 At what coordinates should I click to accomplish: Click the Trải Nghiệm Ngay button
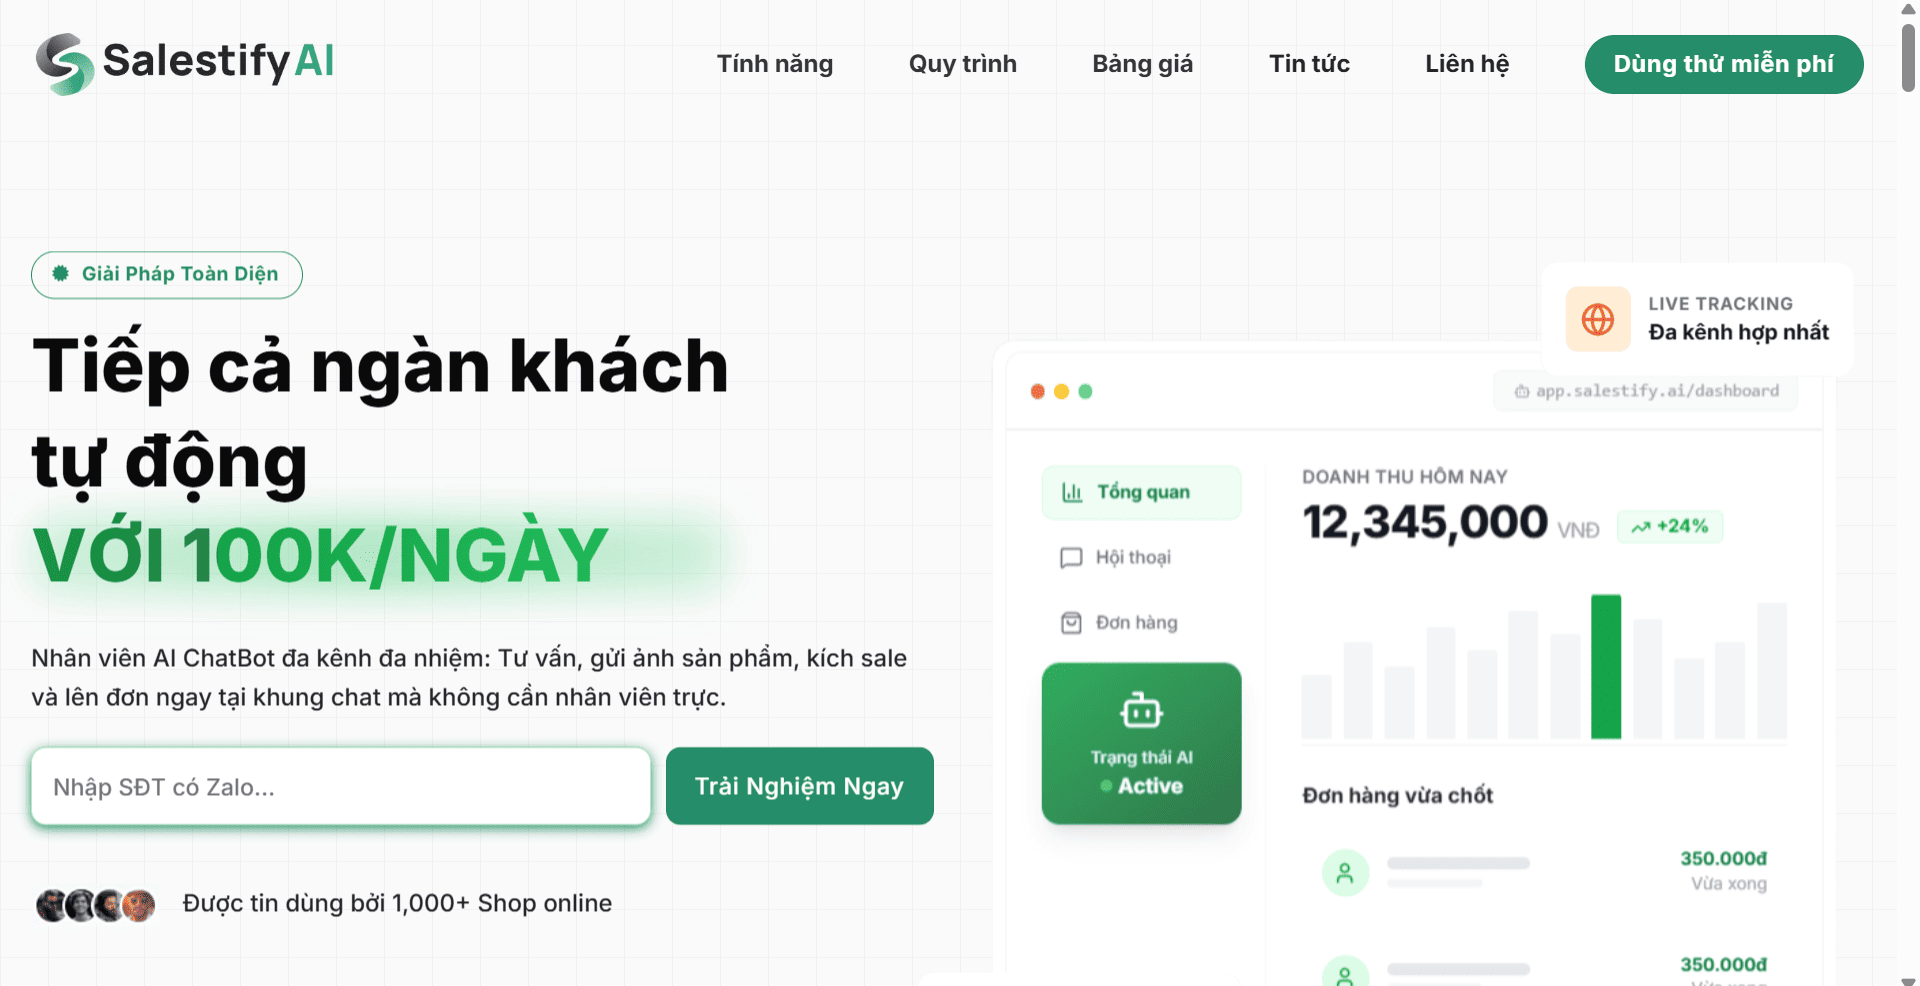point(799,786)
